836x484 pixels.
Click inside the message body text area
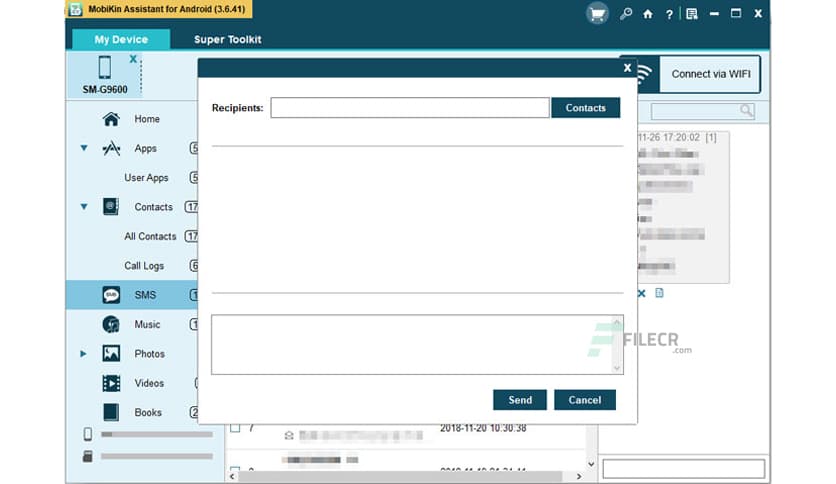(x=412, y=344)
